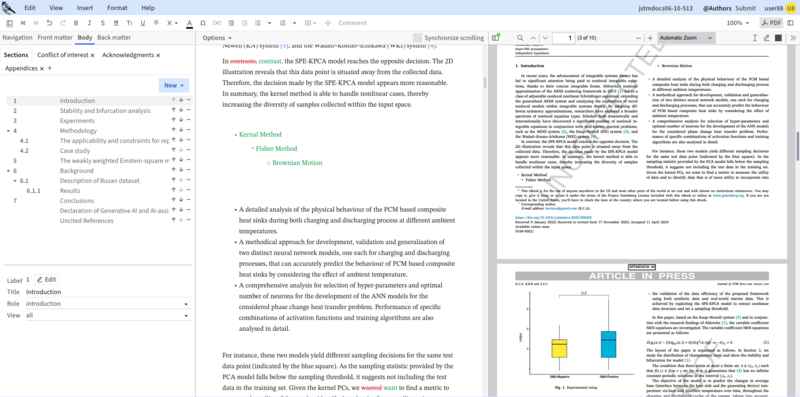Image resolution: width=800 pixels, height=397 pixels.
Task: Switch to the Navigation tab
Action: tap(17, 37)
